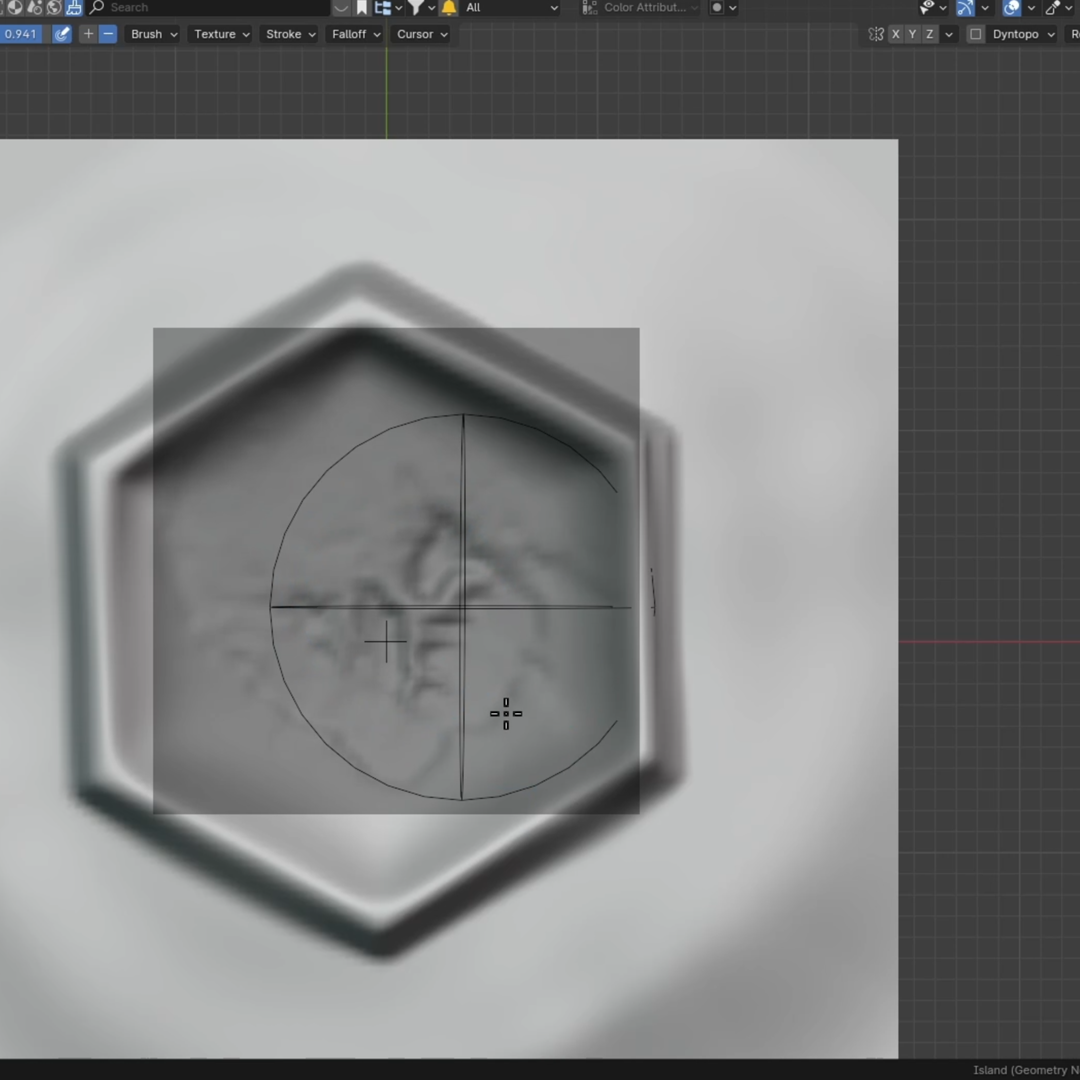
Task: Enable Dyntopo sculpting
Action: point(975,34)
